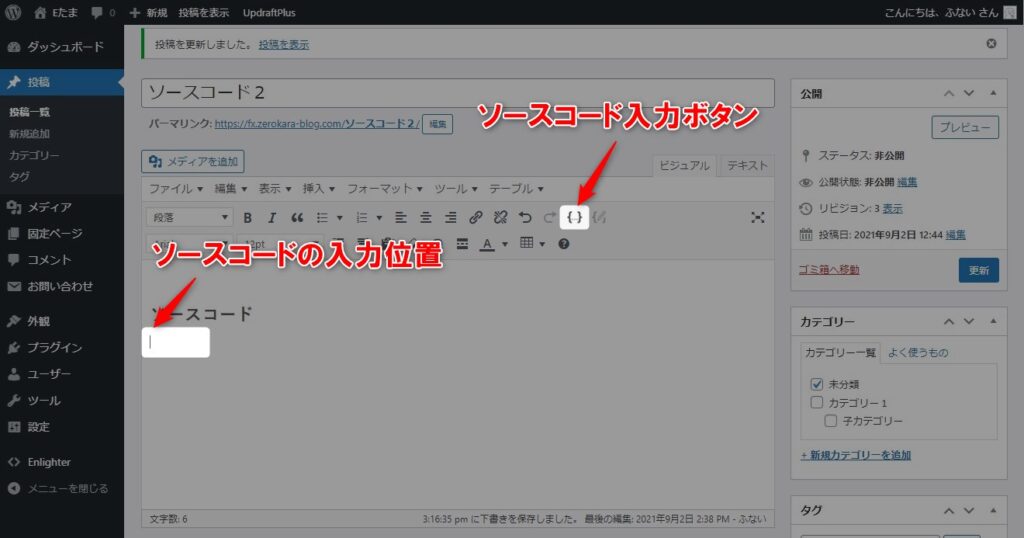Collapse the カテゴリー panel triangle toggle

click(x=993, y=321)
